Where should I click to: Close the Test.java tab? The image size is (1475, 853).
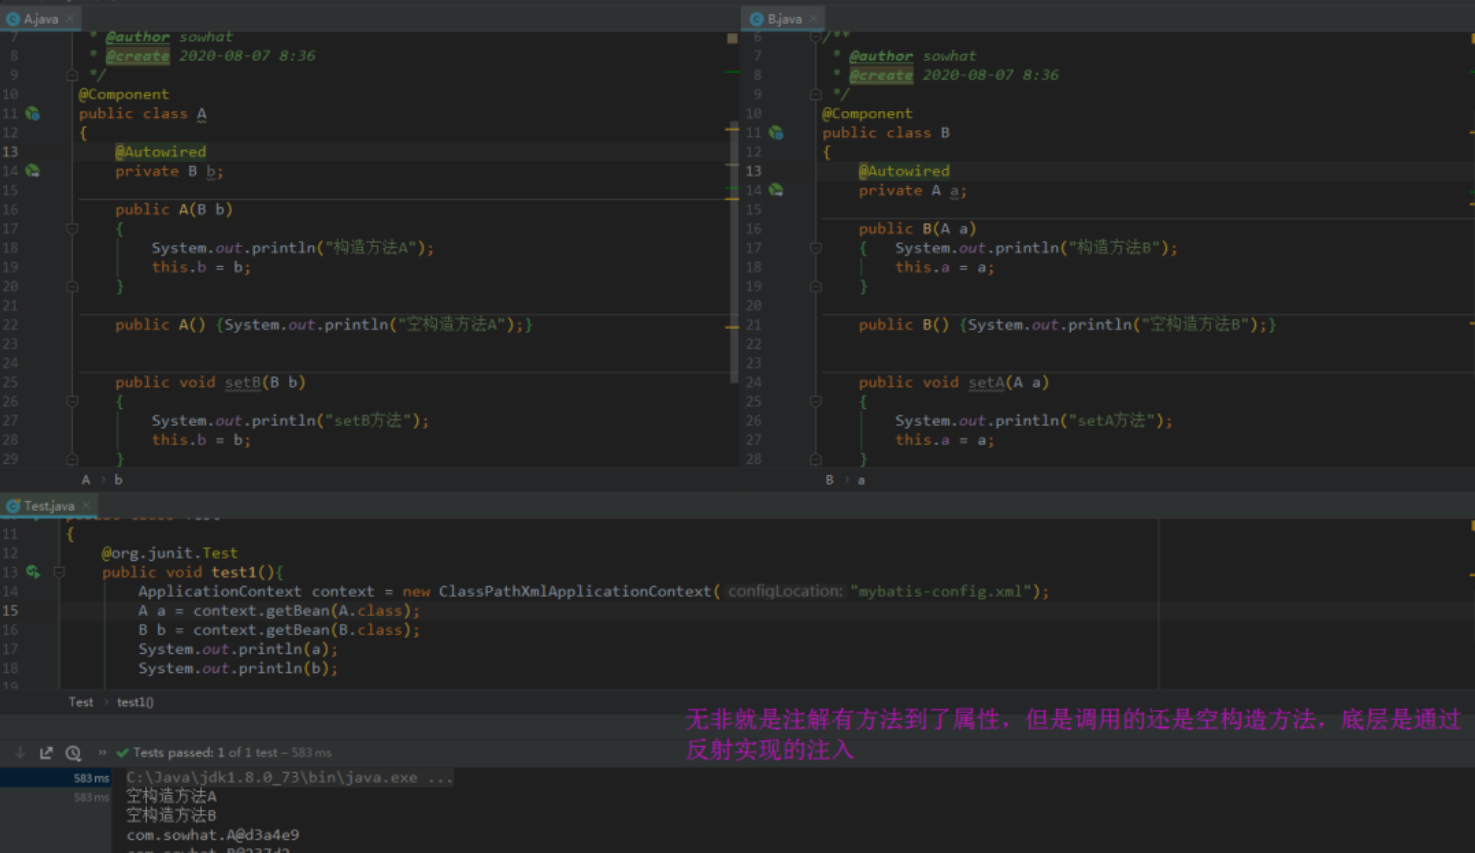tap(86, 506)
